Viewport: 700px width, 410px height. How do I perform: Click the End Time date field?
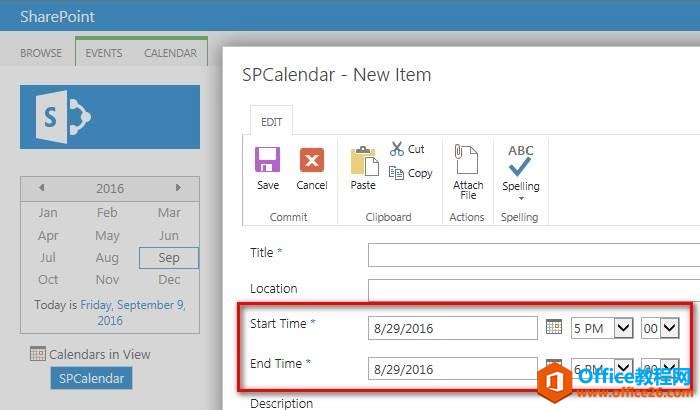click(453, 368)
